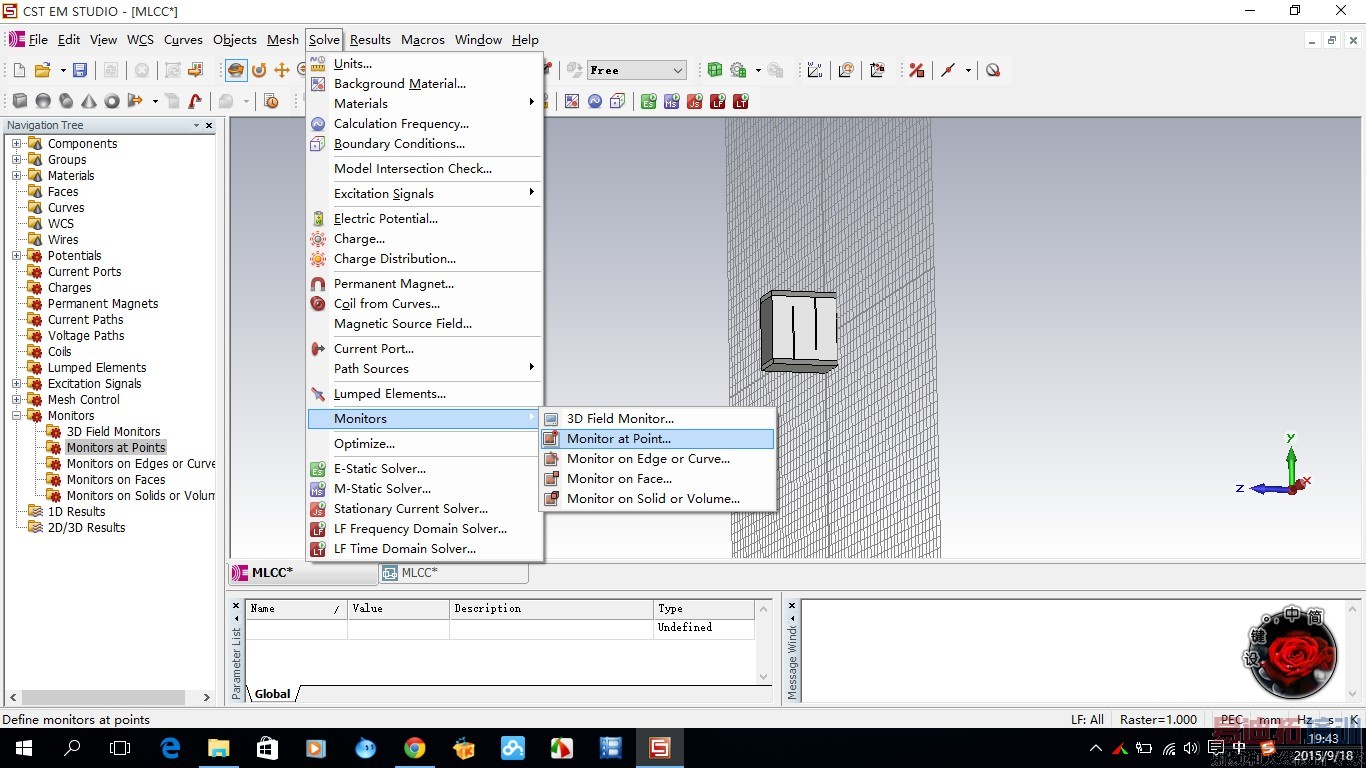Open the history list clock icon
The height and width of the screenshot is (768, 1366).
tap(271, 101)
